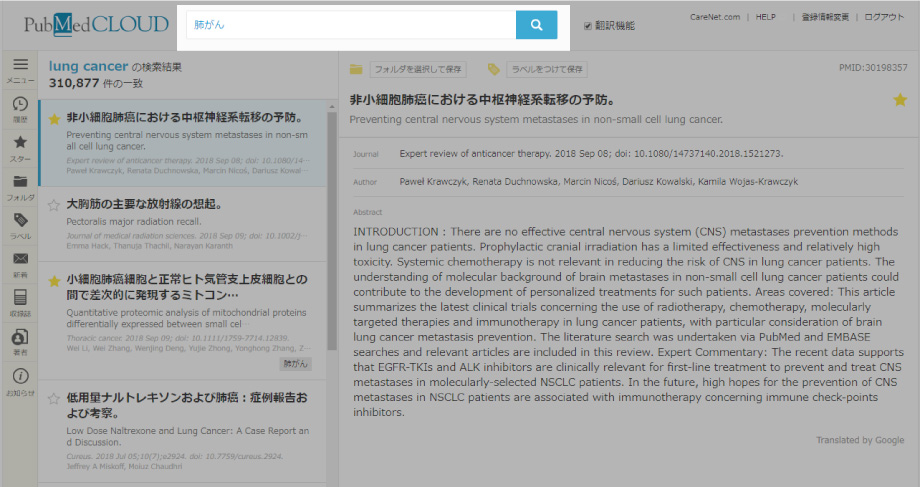This screenshot has height=487, width=920.
Task: Toggle star on Low Dose Naltrexone result
Action: 53,399
